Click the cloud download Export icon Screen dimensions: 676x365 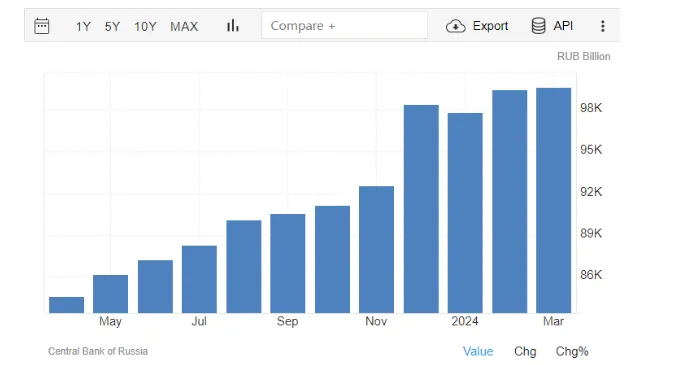click(x=455, y=26)
